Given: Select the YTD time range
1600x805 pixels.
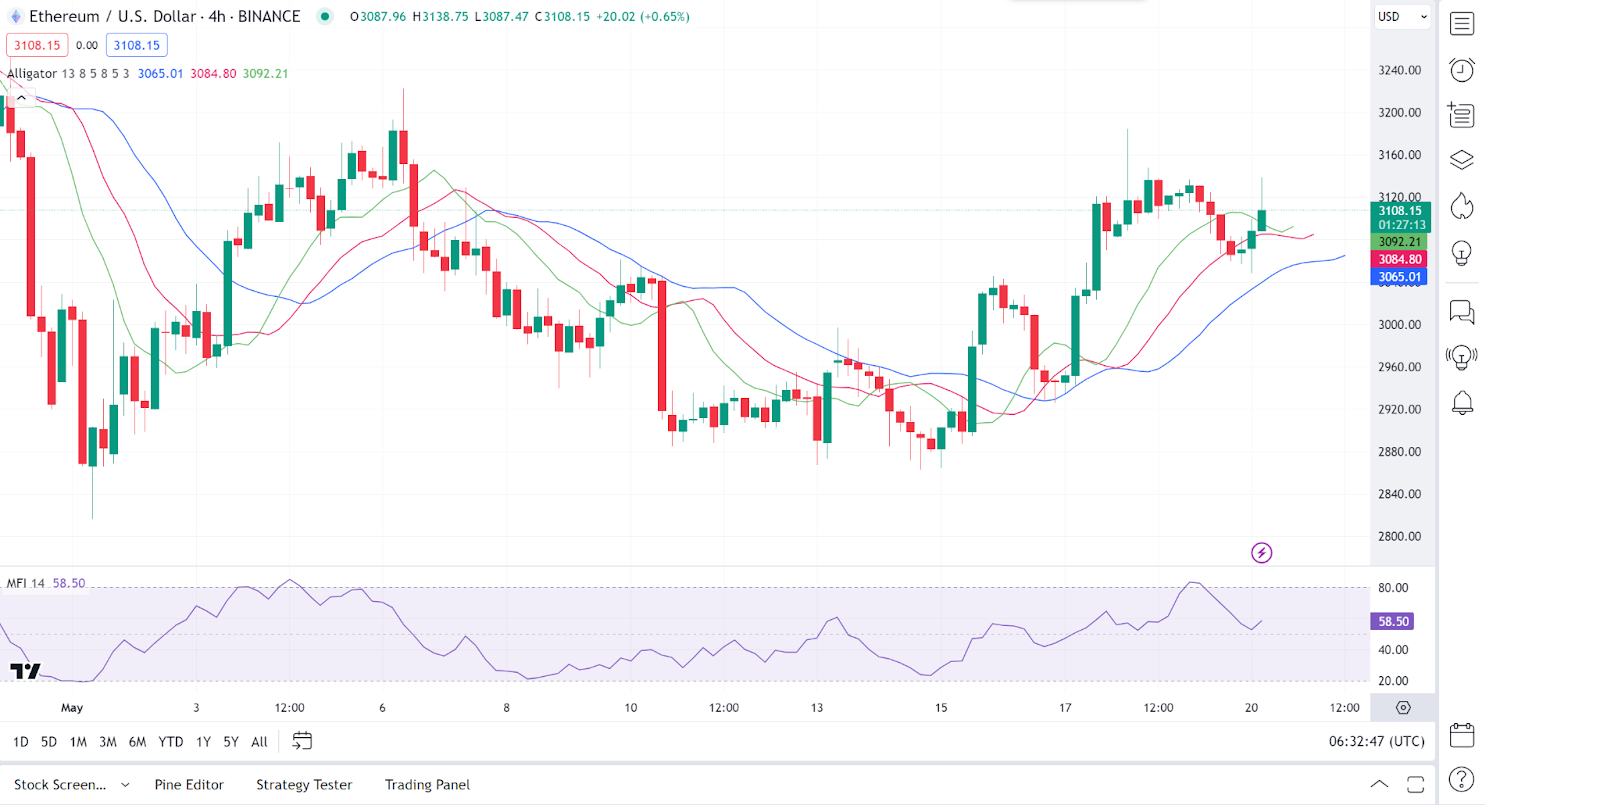Looking at the screenshot, I should point(171,742).
